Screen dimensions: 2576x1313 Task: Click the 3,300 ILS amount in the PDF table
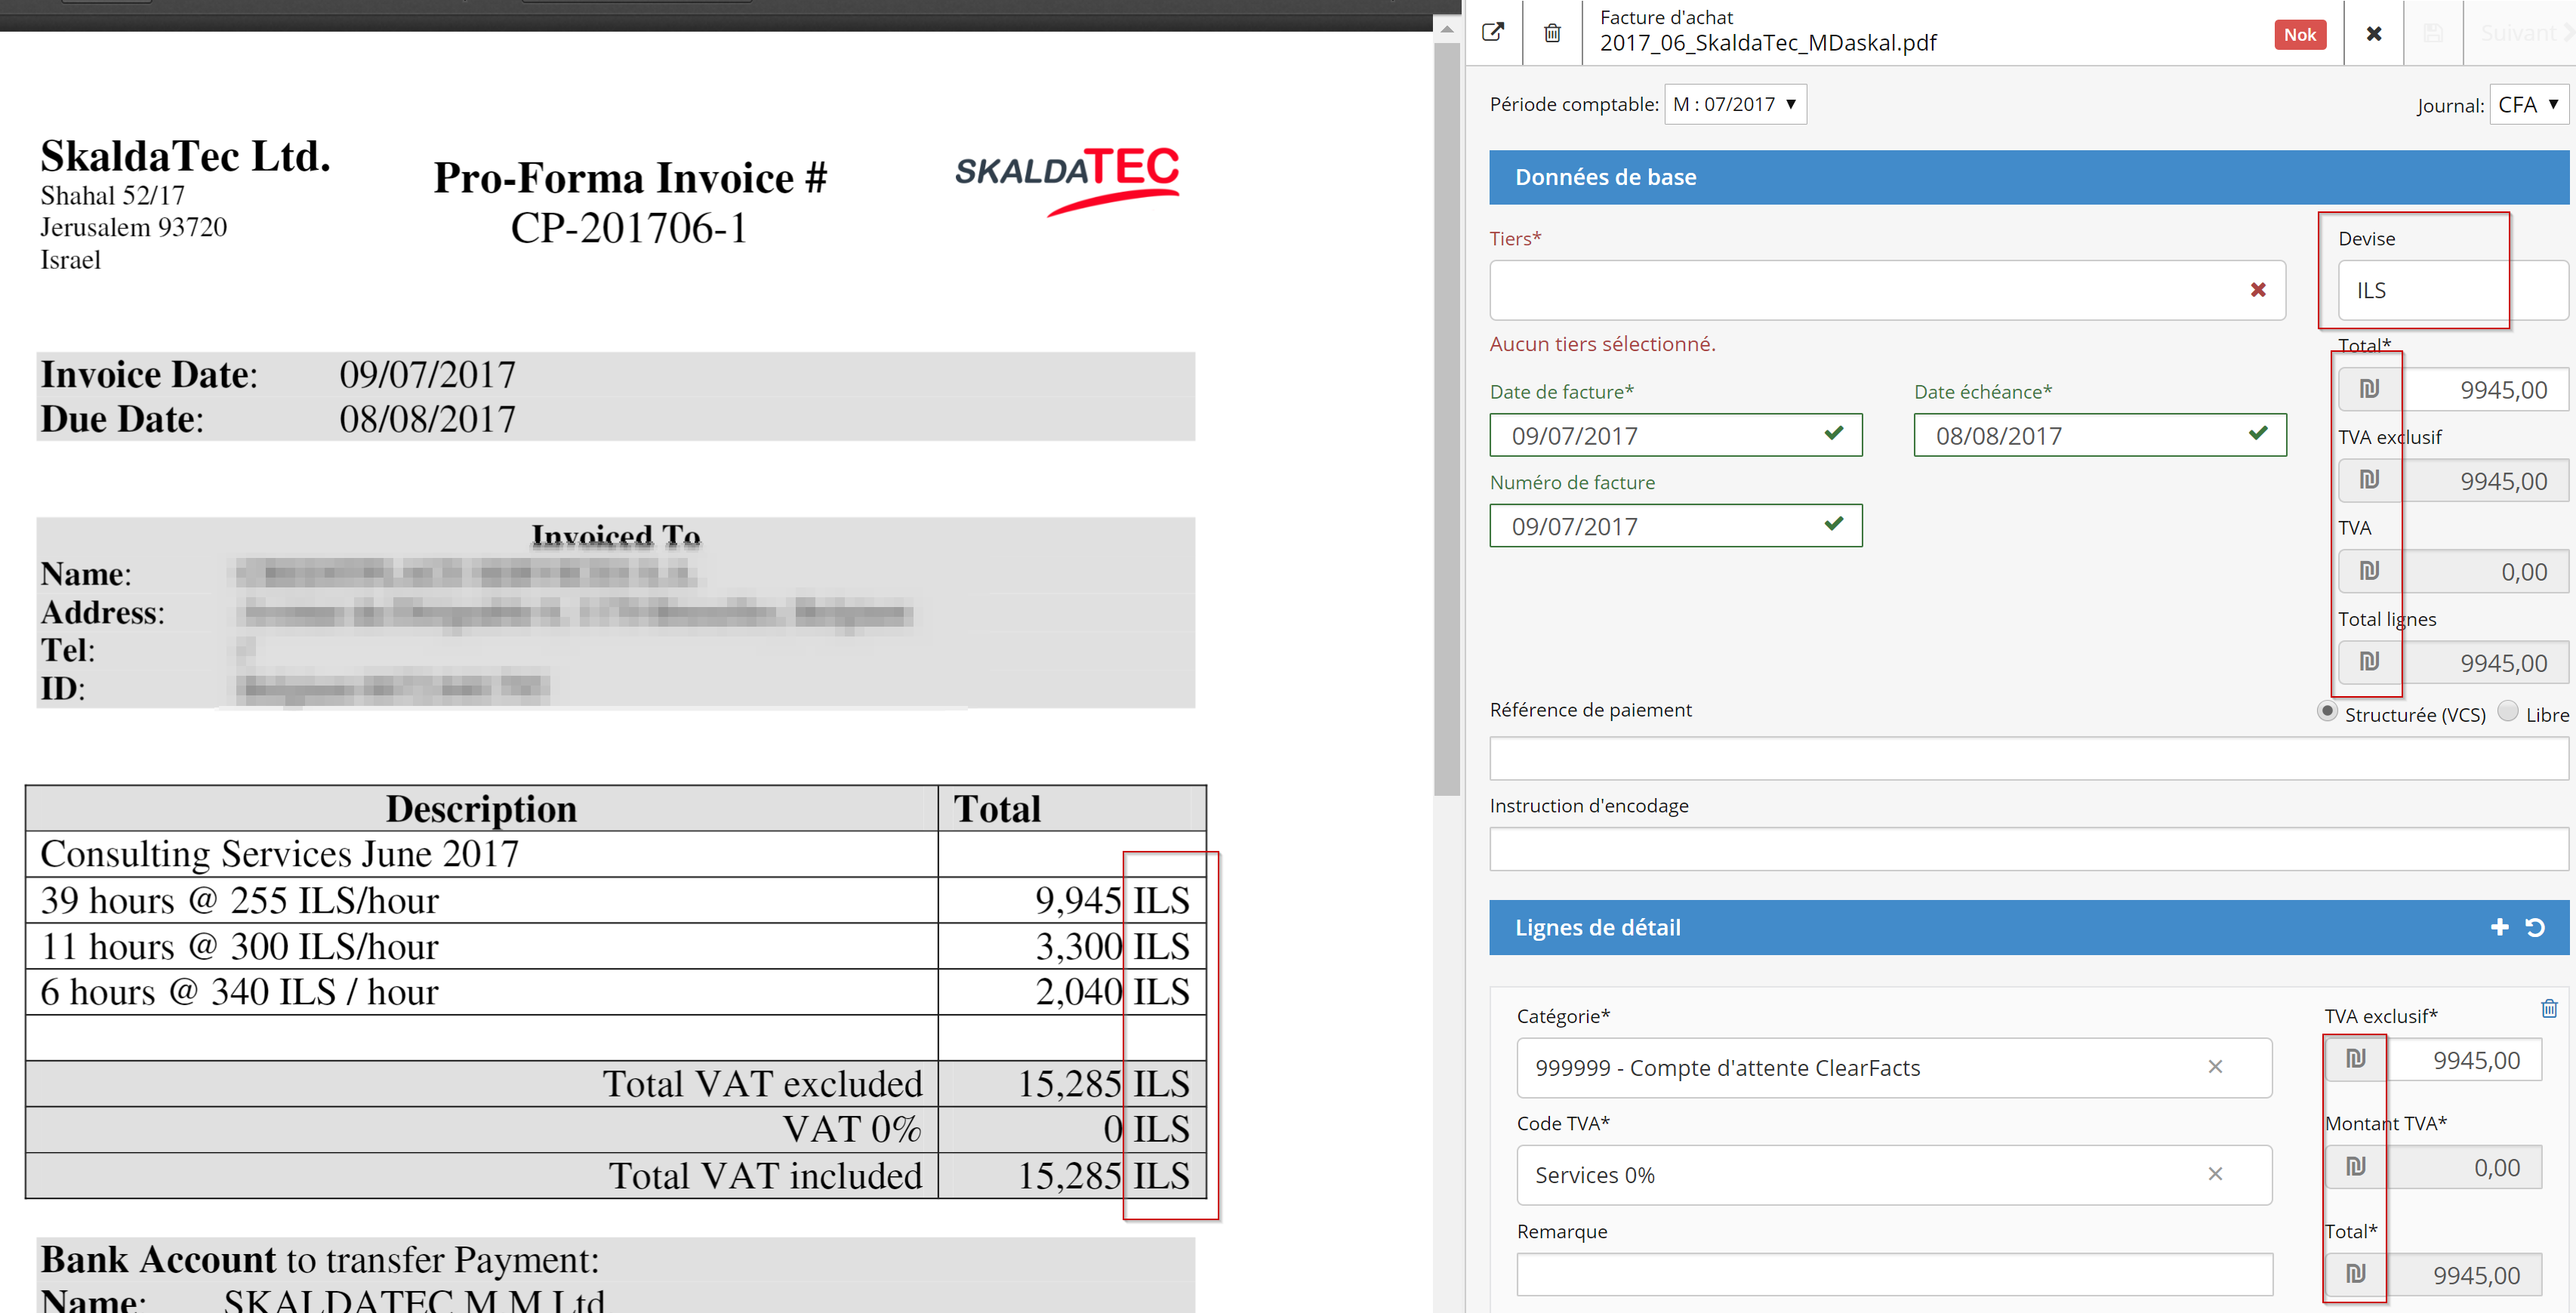pyautogui.click(x=1112, y=946)
